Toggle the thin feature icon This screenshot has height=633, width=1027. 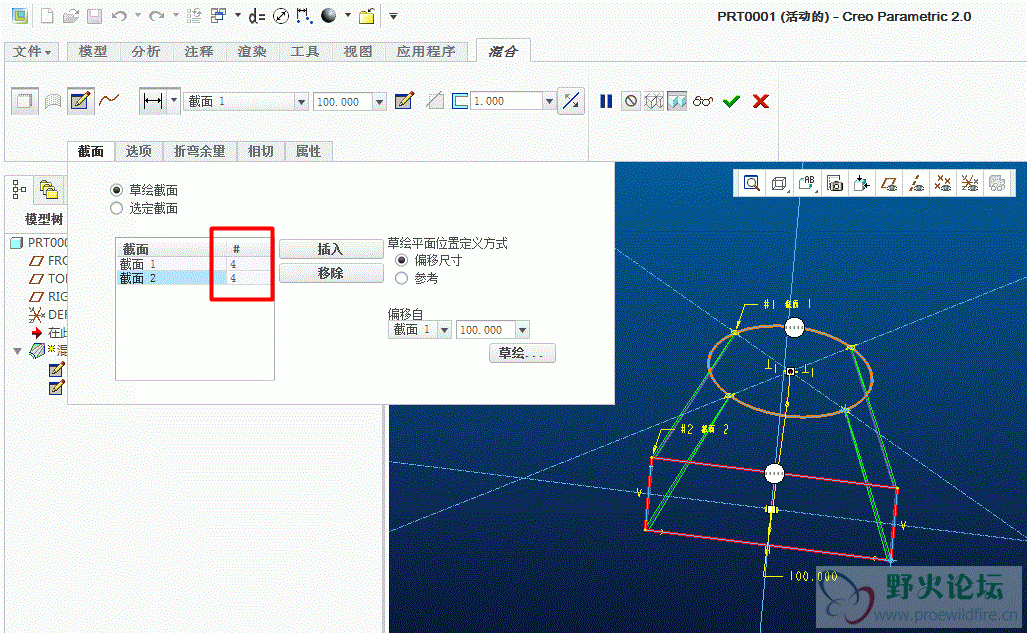click(460, 101)
